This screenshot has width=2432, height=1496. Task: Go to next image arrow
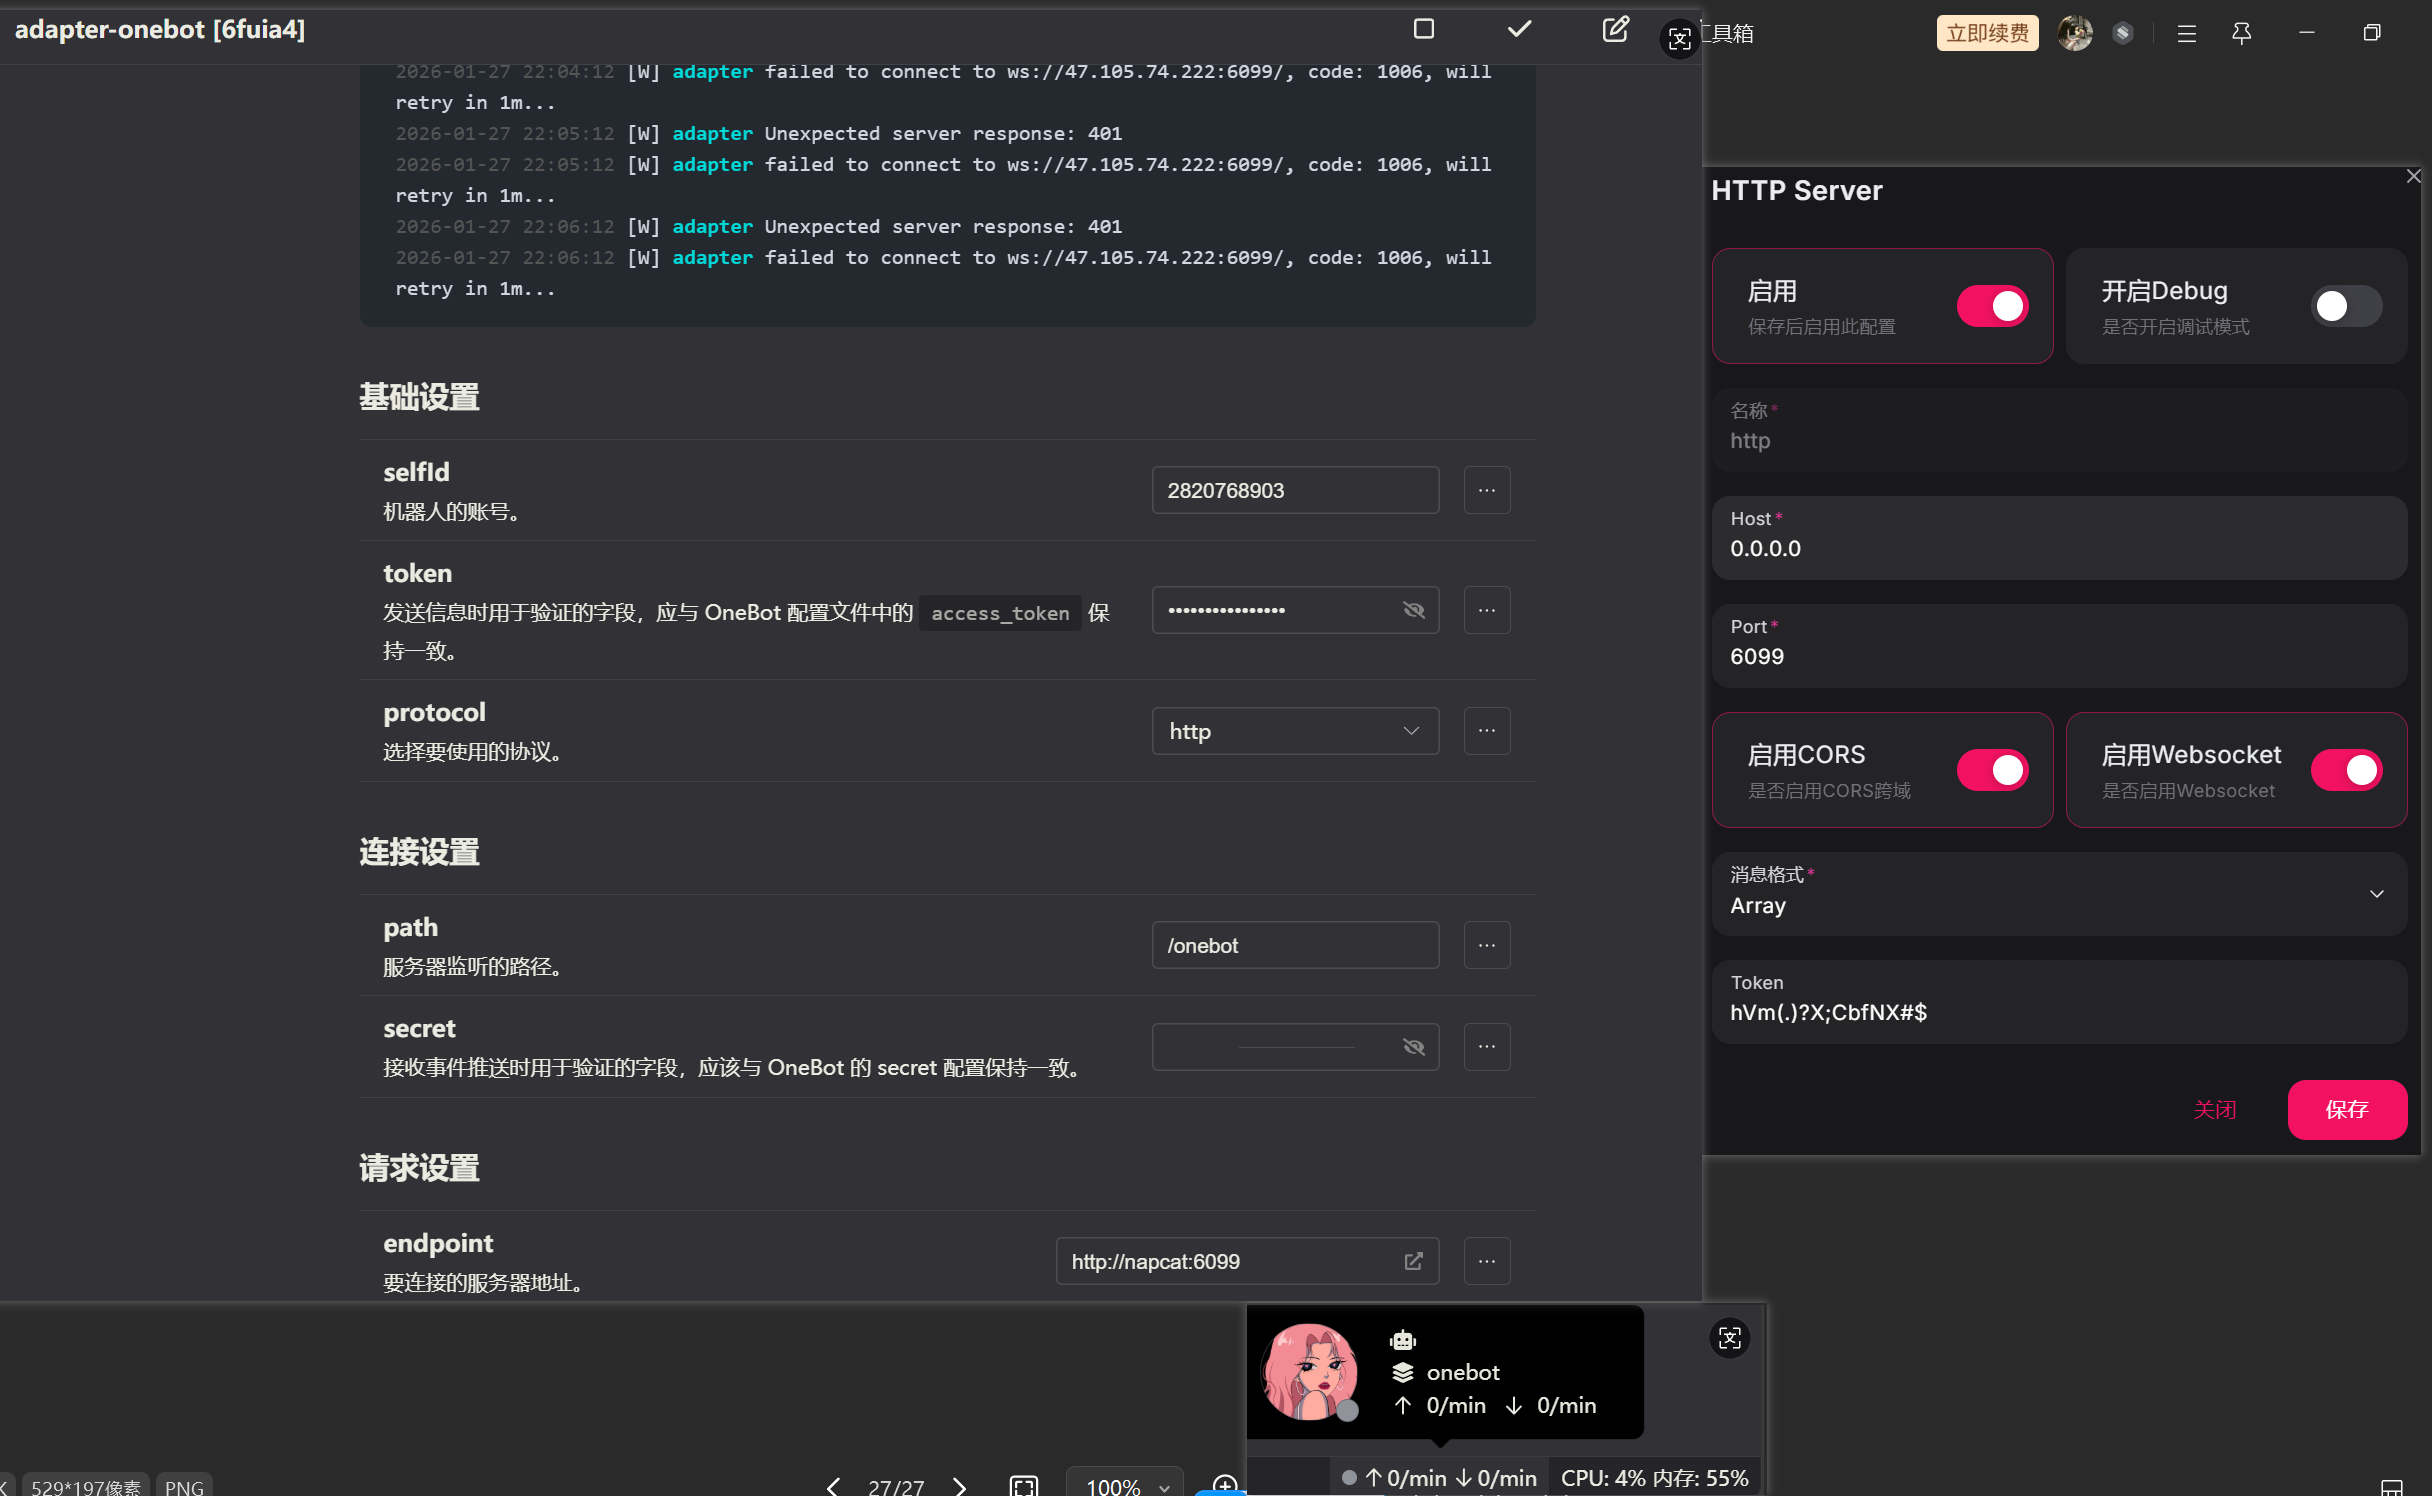(x=960, y=1486)
